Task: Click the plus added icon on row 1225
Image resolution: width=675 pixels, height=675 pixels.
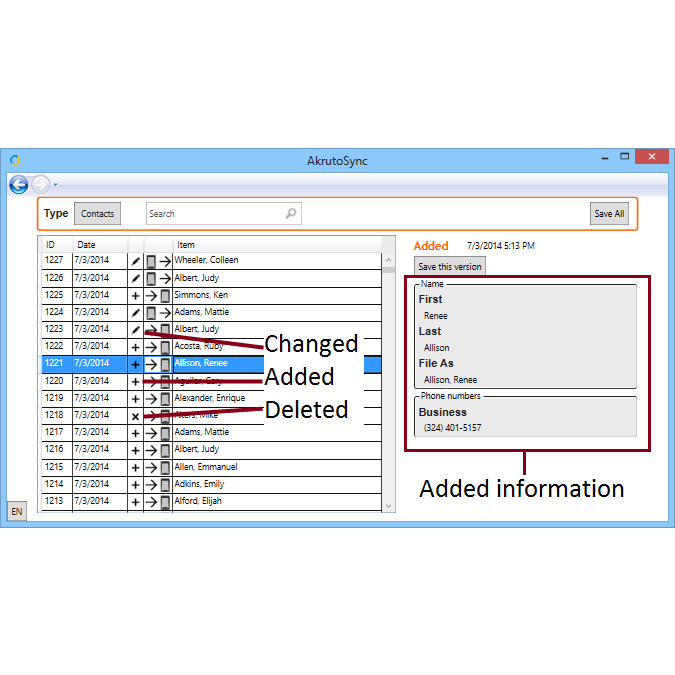Action: pyautogui.click(x=135, y=296)
